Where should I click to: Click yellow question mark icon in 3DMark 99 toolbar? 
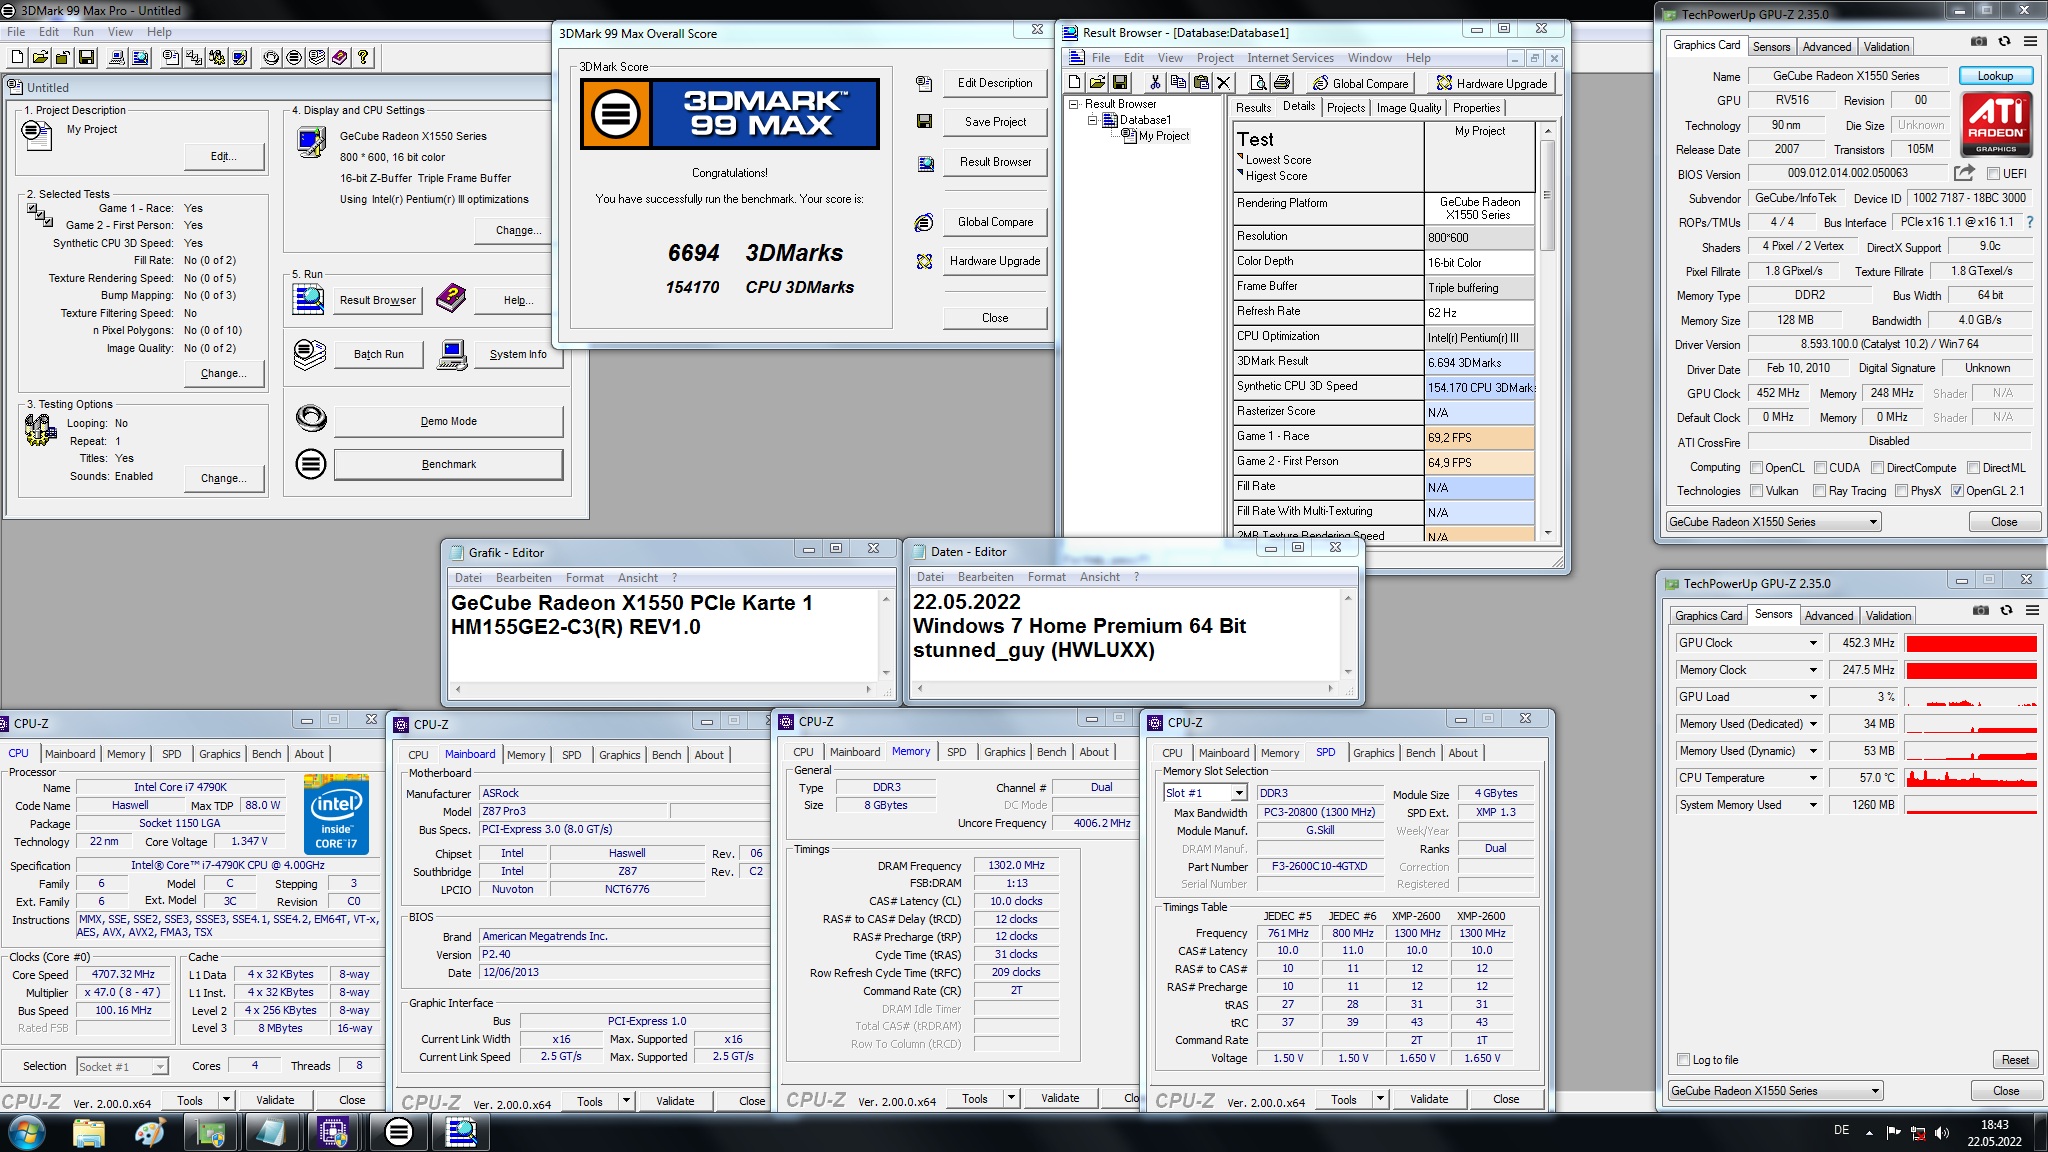363,57
